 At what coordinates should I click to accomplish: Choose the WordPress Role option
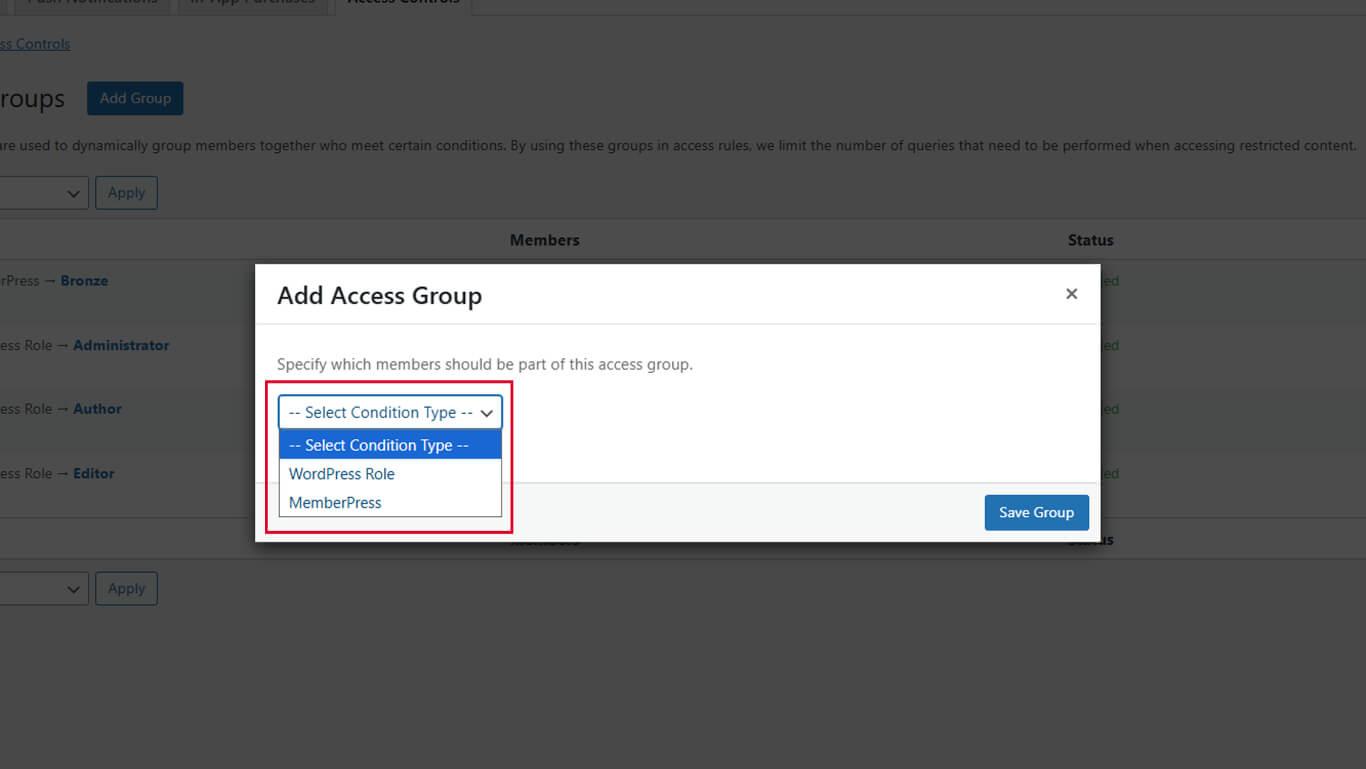coord(342,474)
